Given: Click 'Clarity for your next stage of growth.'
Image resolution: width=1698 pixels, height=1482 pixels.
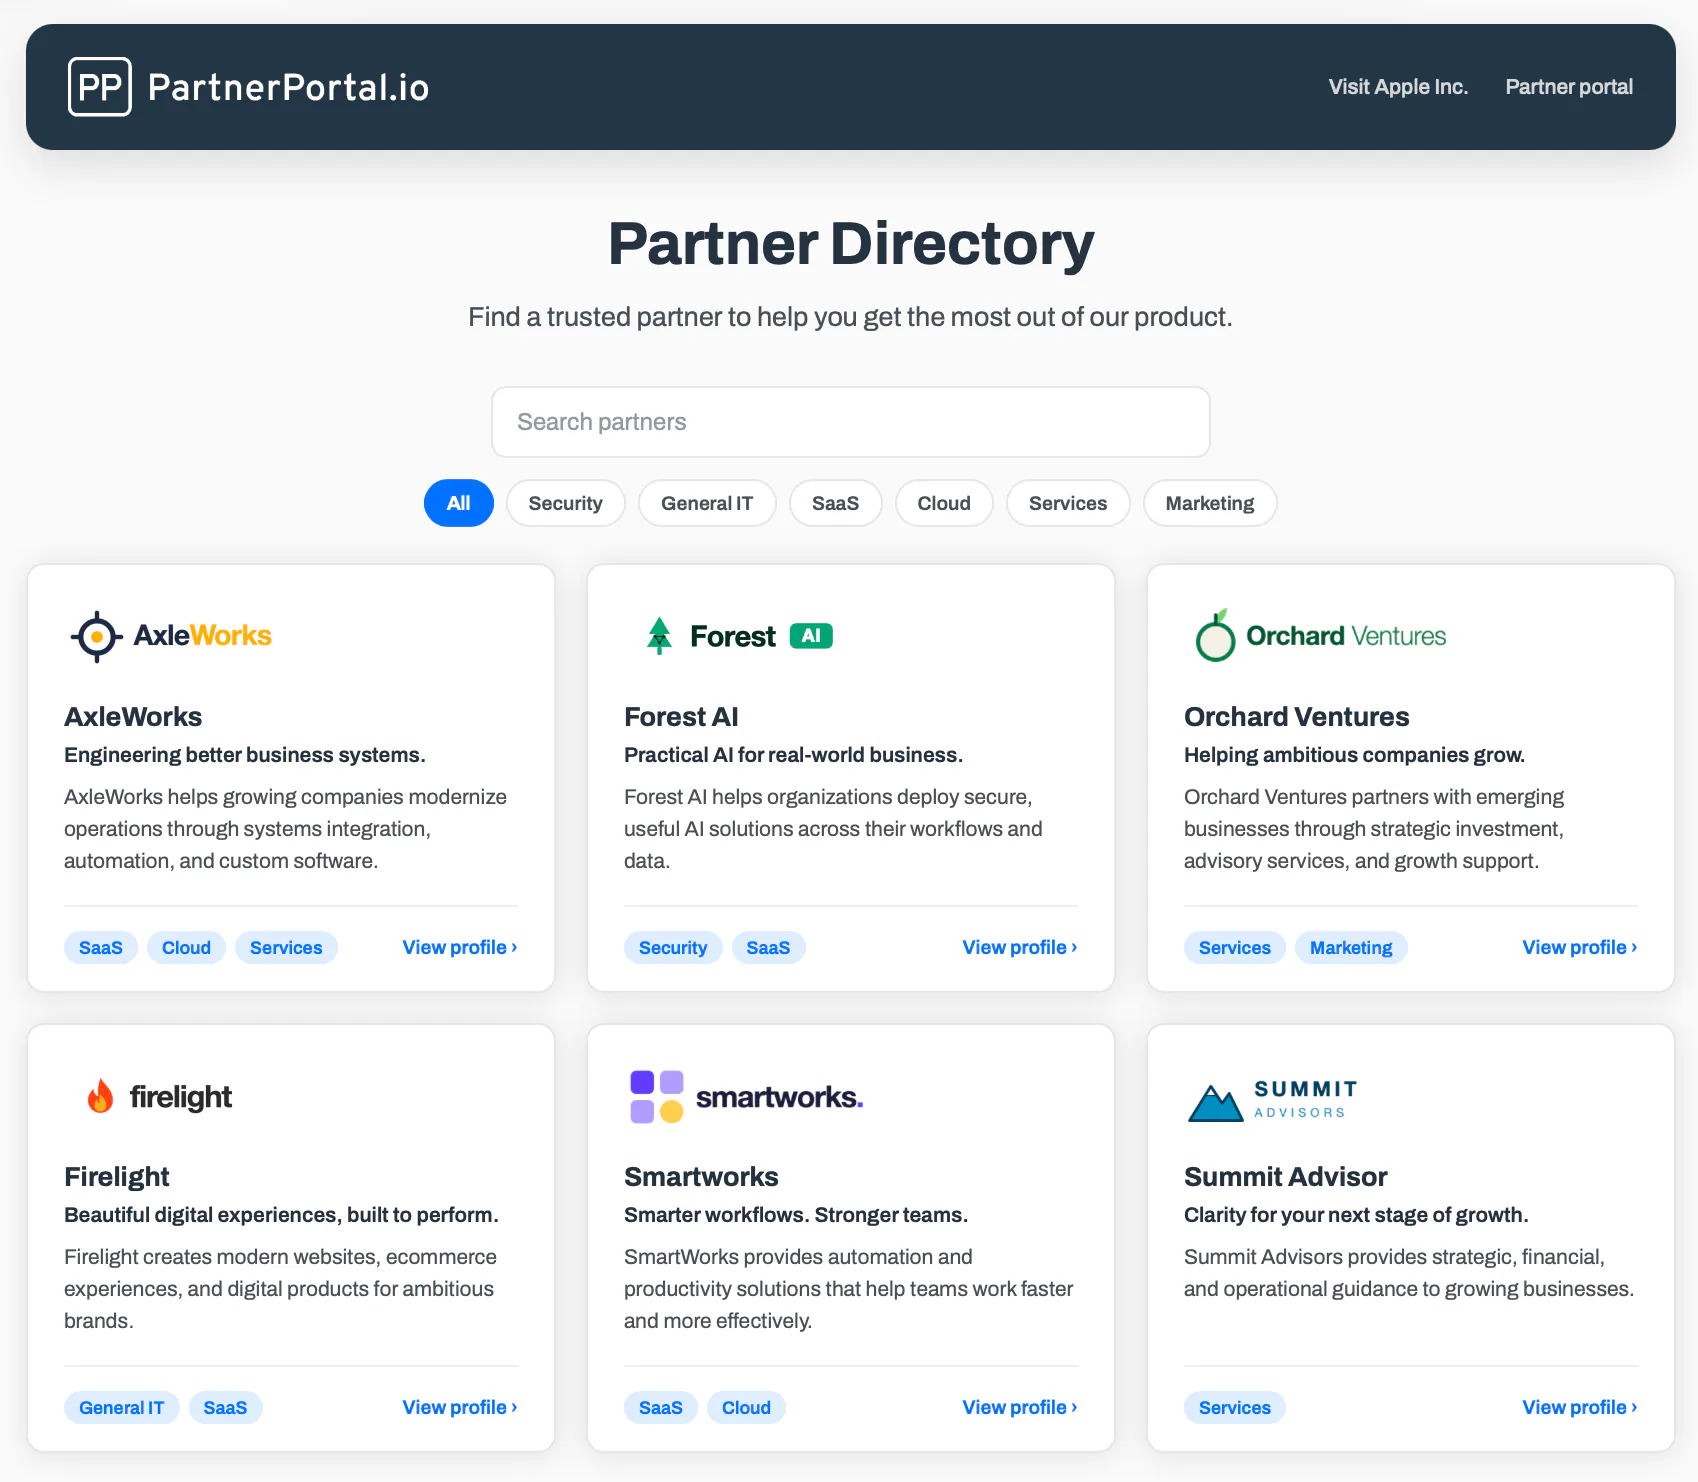Looking at the screenshot, I should tap(1356, 1215).
